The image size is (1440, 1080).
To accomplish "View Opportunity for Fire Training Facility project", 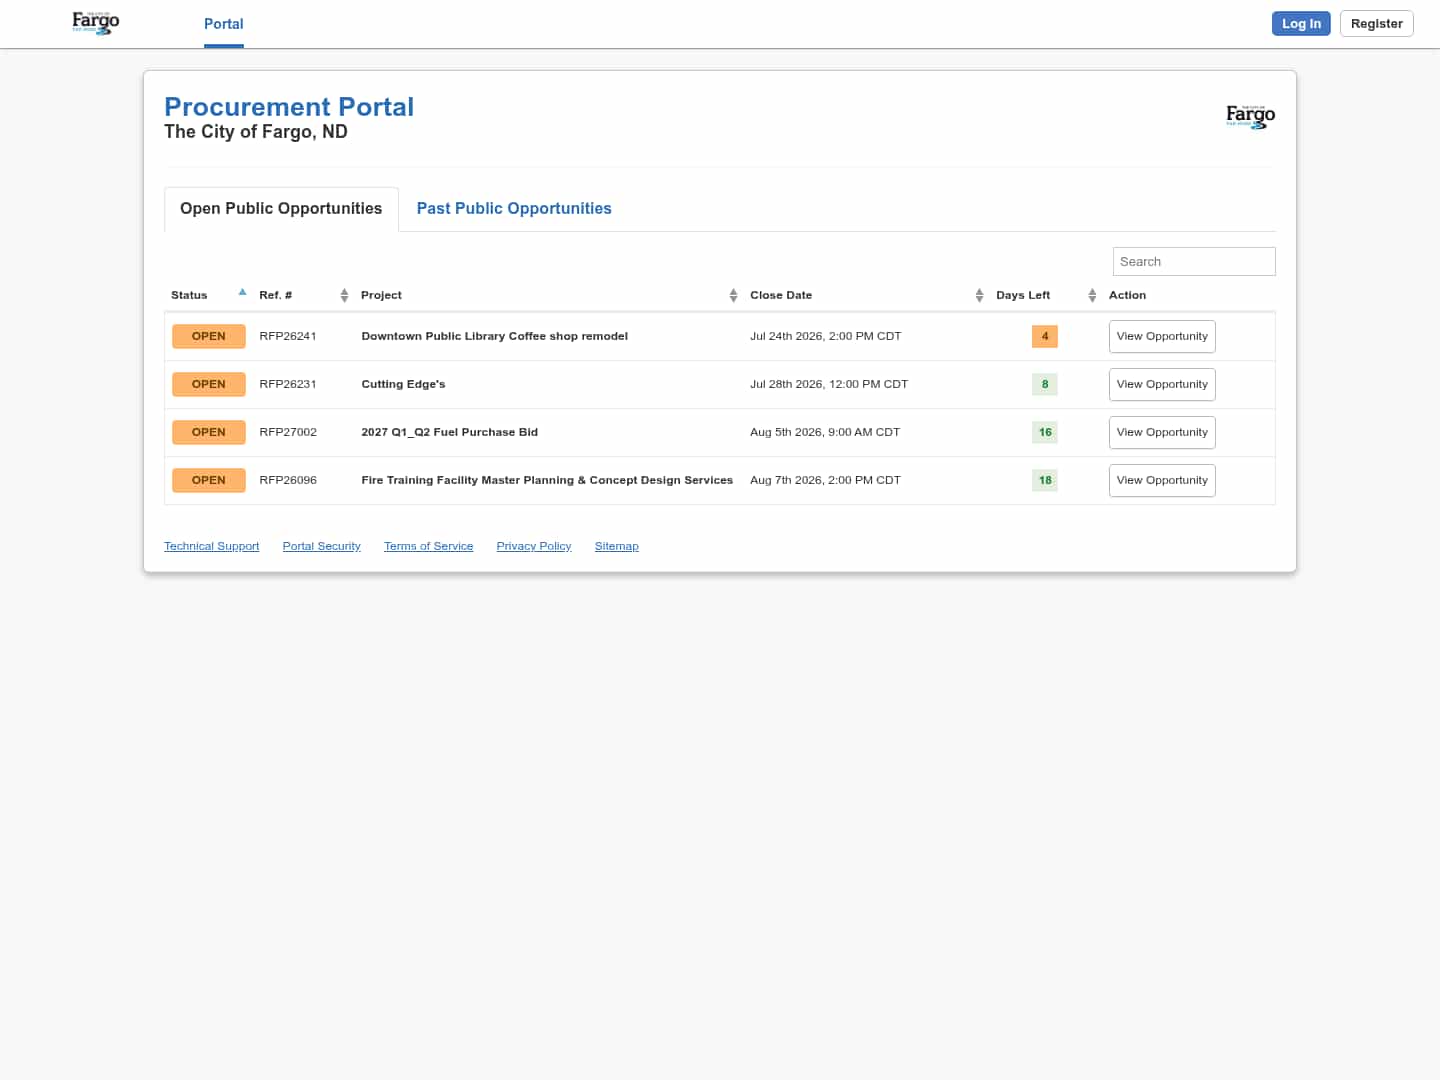I will pos(1162,480).
